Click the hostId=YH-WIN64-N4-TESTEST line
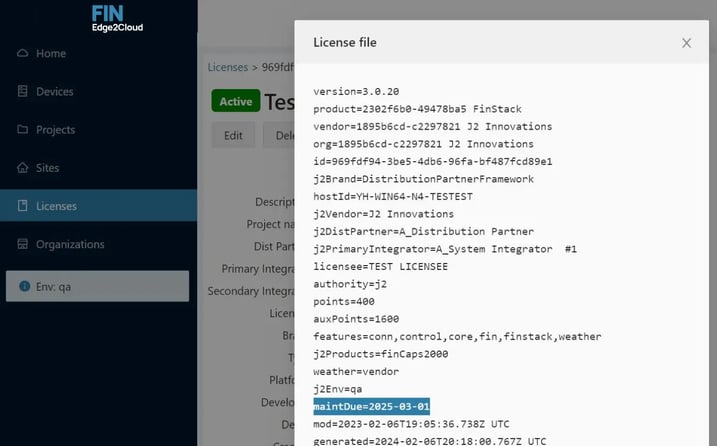The image size is (717, 446). click(393, 196)
